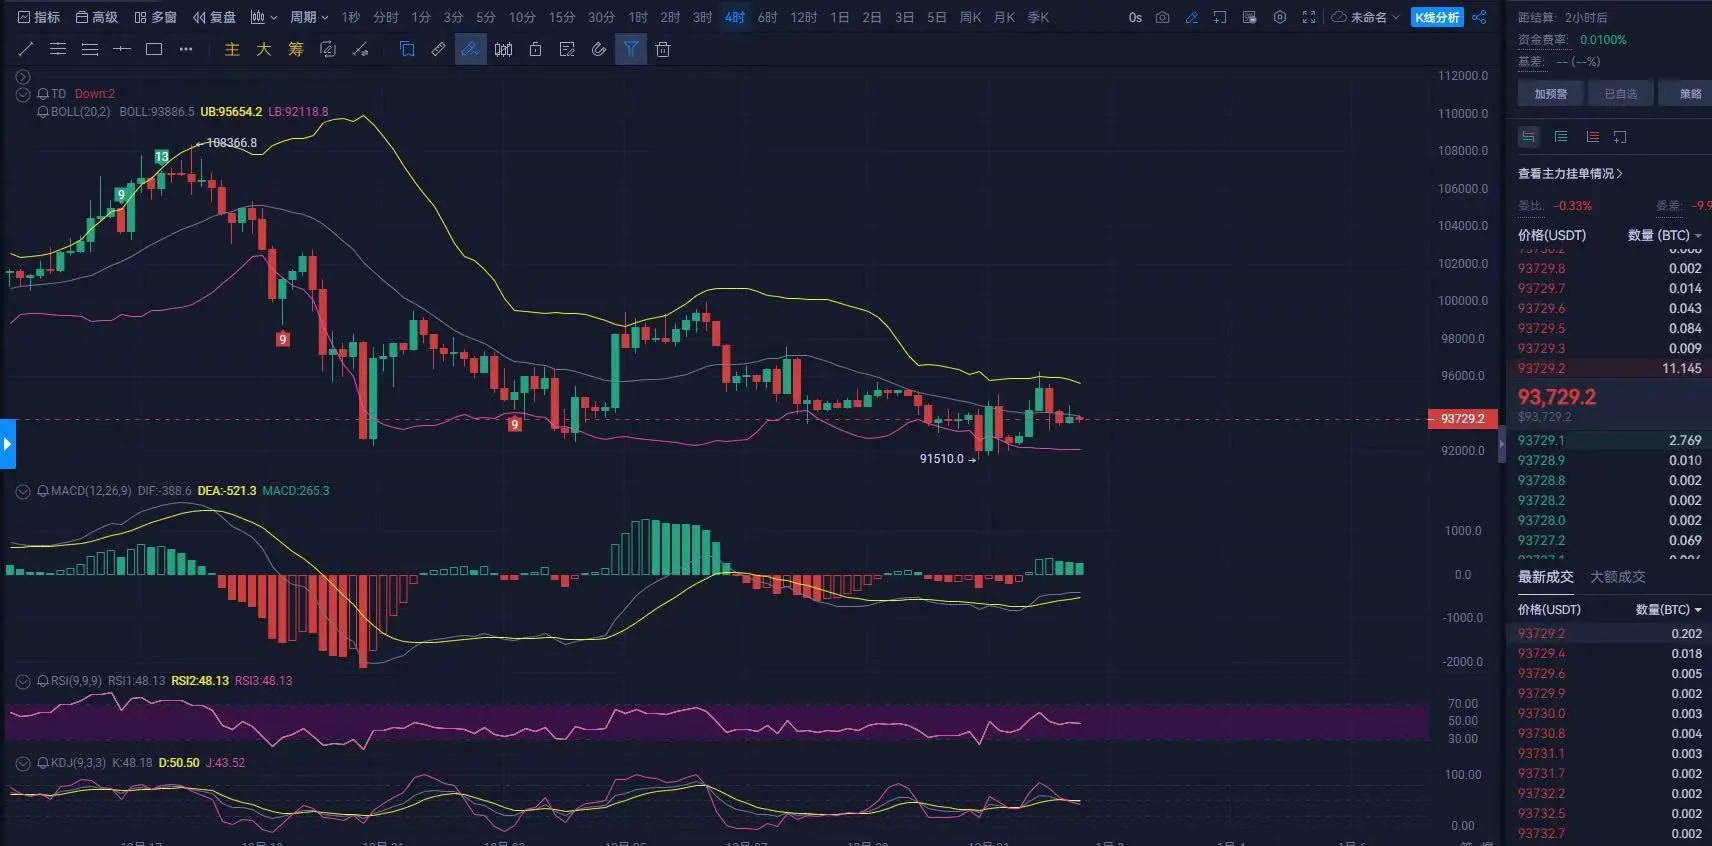Click the bid row at 93729.1

pyautogui.click(x=1609, y=440)
